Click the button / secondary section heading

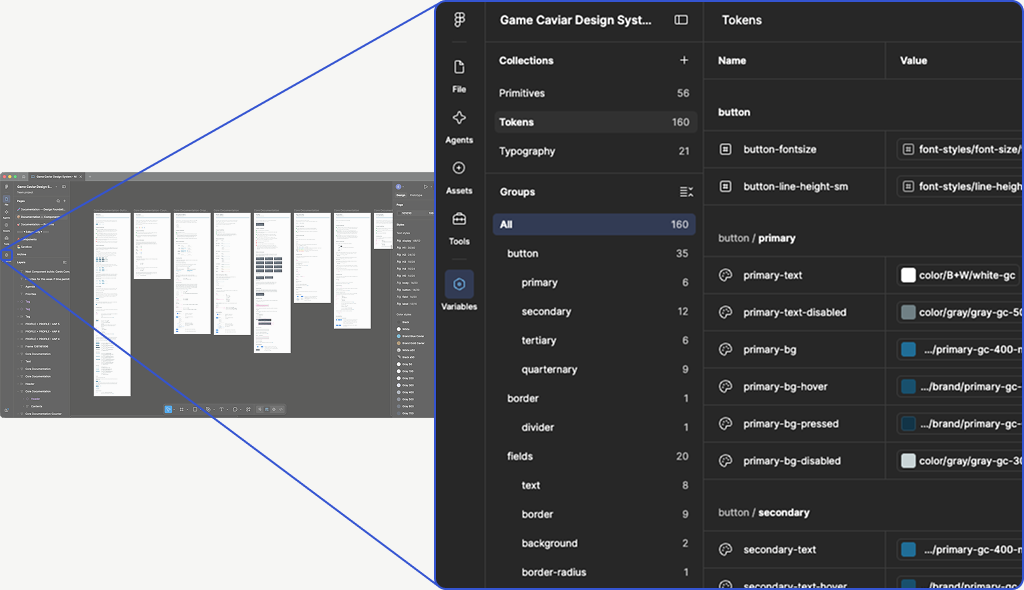coord(763,512)
